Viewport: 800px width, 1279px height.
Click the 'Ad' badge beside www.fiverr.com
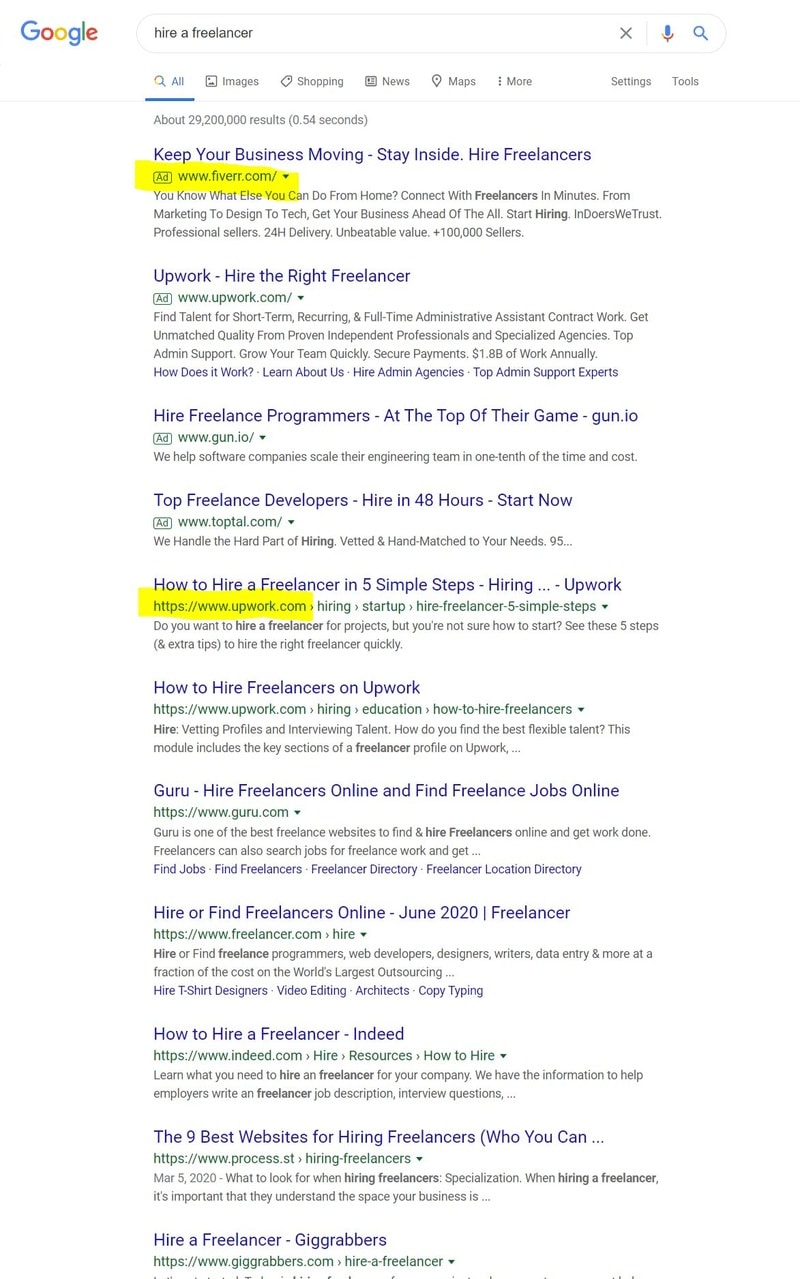coord(163,177)
